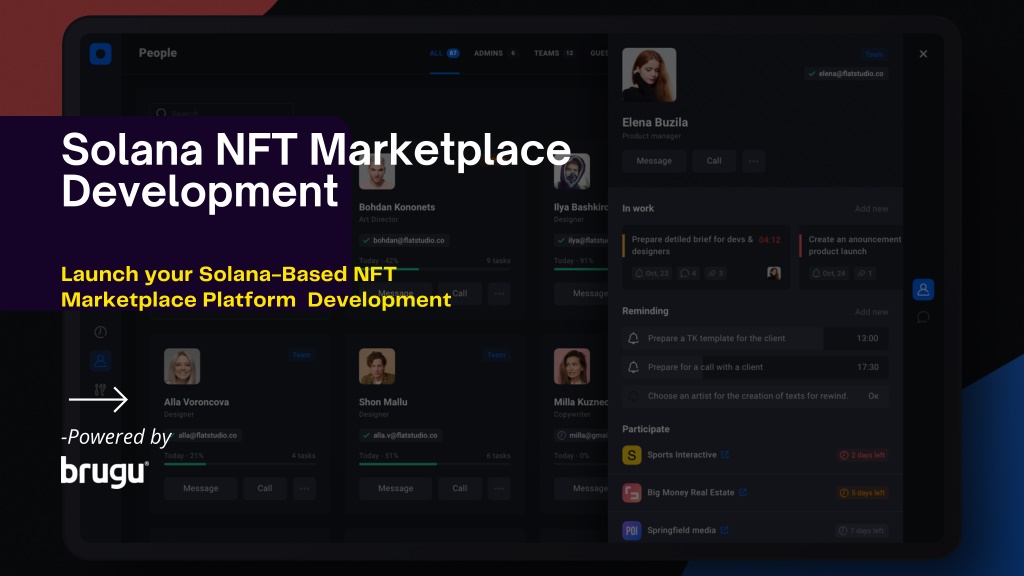1024x576 pixels.
Task: Message Alla Voroncova from her card
Action: click(200, 488)
